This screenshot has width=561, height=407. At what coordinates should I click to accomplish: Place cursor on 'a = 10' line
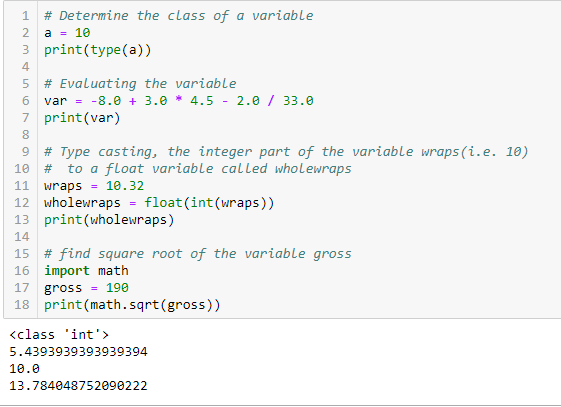[67, 33]
